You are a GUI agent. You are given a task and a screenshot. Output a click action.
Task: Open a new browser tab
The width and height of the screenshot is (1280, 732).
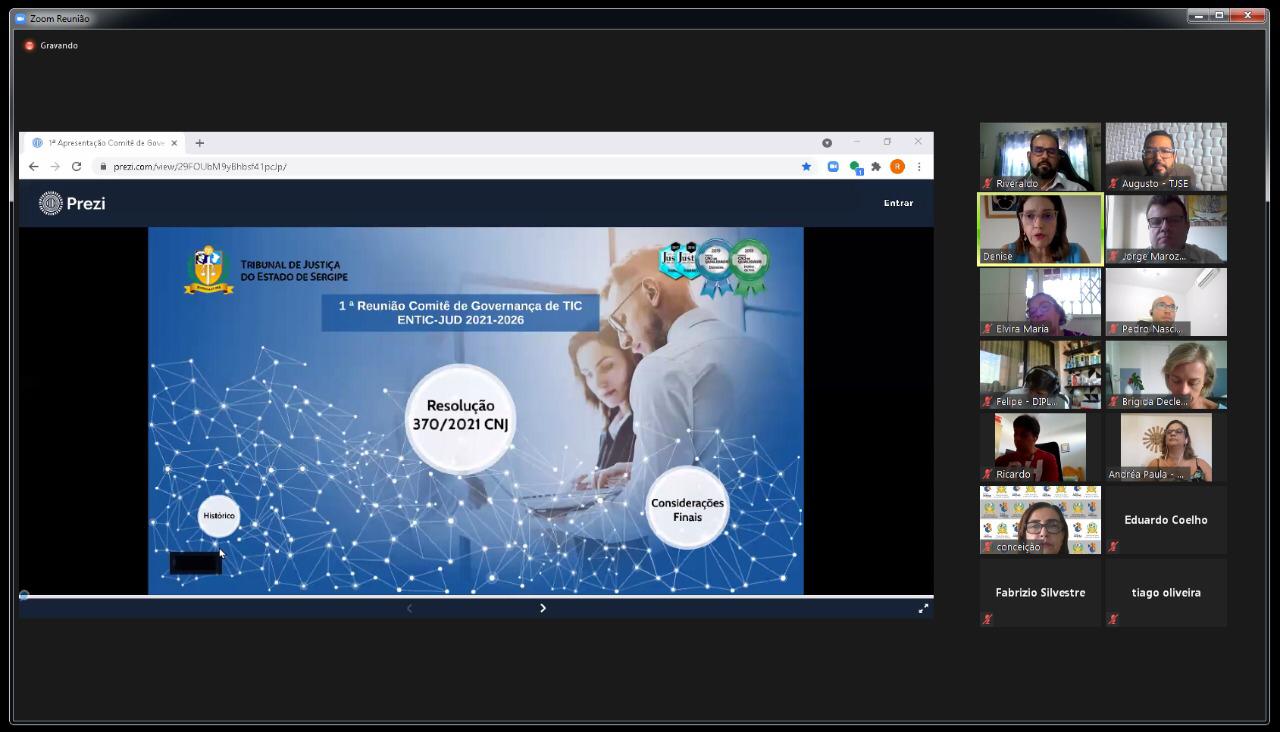coord(199,143)
